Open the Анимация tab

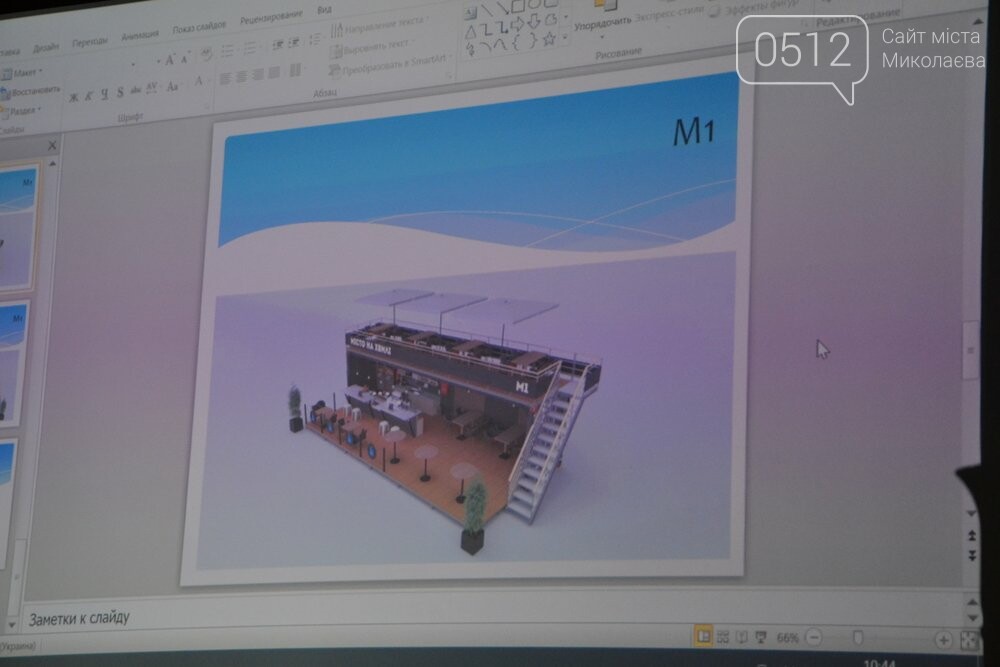click(x=140, y=34)
